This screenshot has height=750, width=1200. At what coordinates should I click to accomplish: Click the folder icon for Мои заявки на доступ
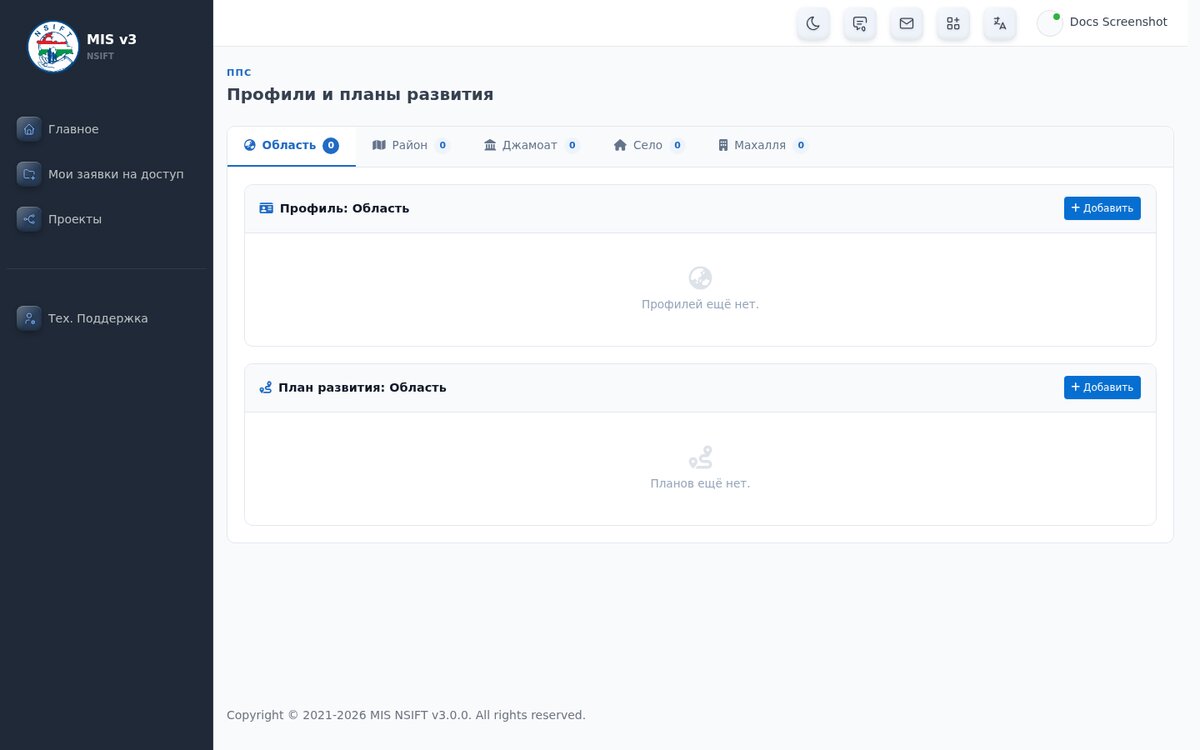(29, 174)
